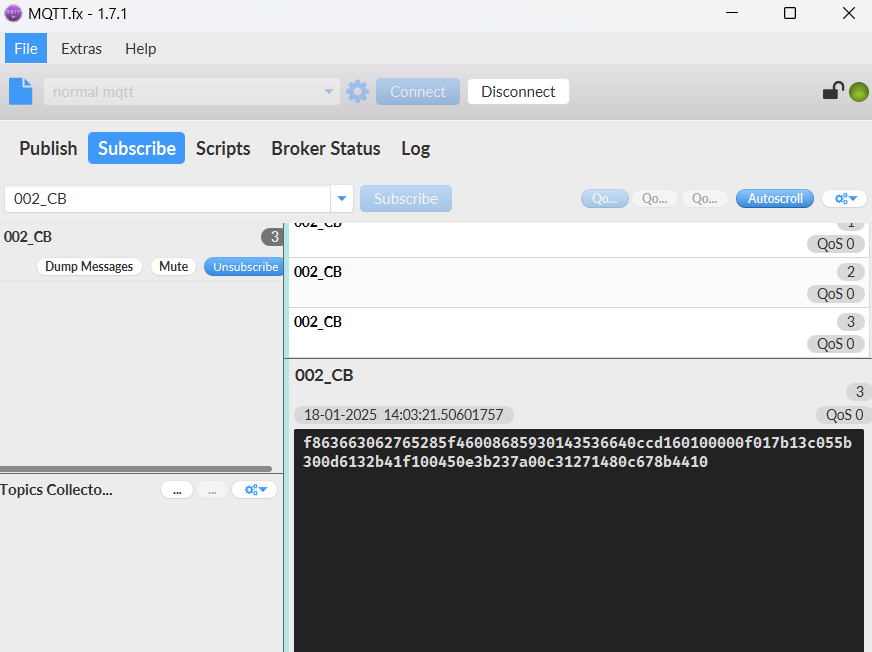Select the second QoS toggle button

[655, 199]
